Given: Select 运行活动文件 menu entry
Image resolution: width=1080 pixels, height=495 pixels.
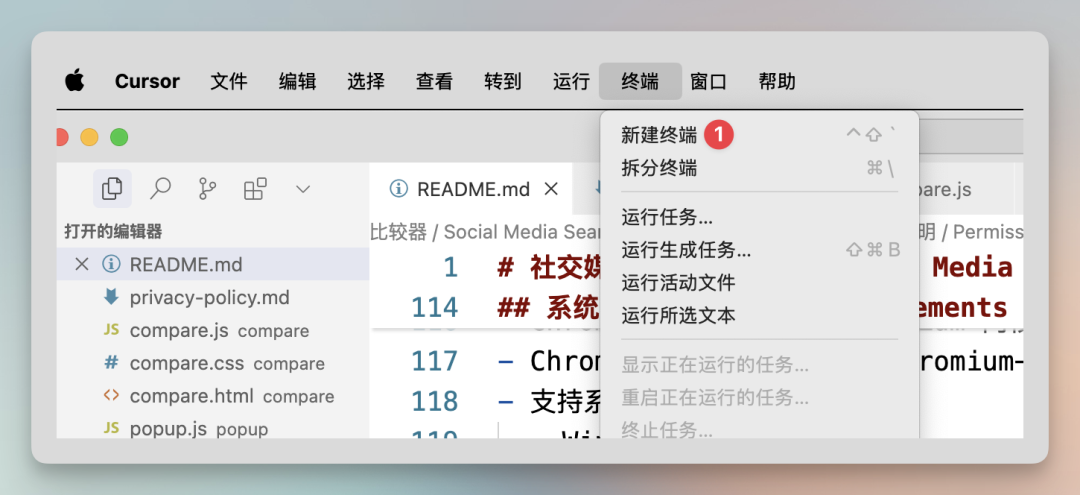Looking at the screenshot, I should (760, 282).
